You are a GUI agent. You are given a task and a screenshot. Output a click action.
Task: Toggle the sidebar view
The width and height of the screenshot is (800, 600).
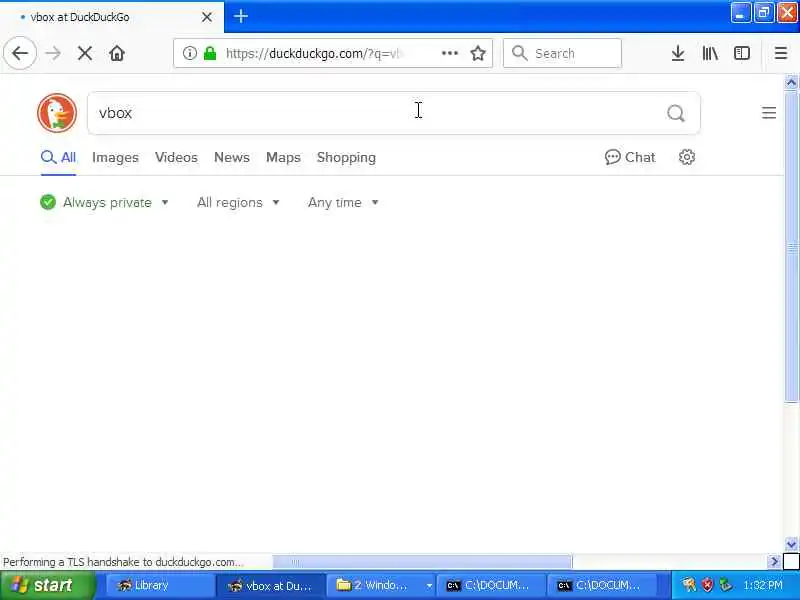[741, 53]
